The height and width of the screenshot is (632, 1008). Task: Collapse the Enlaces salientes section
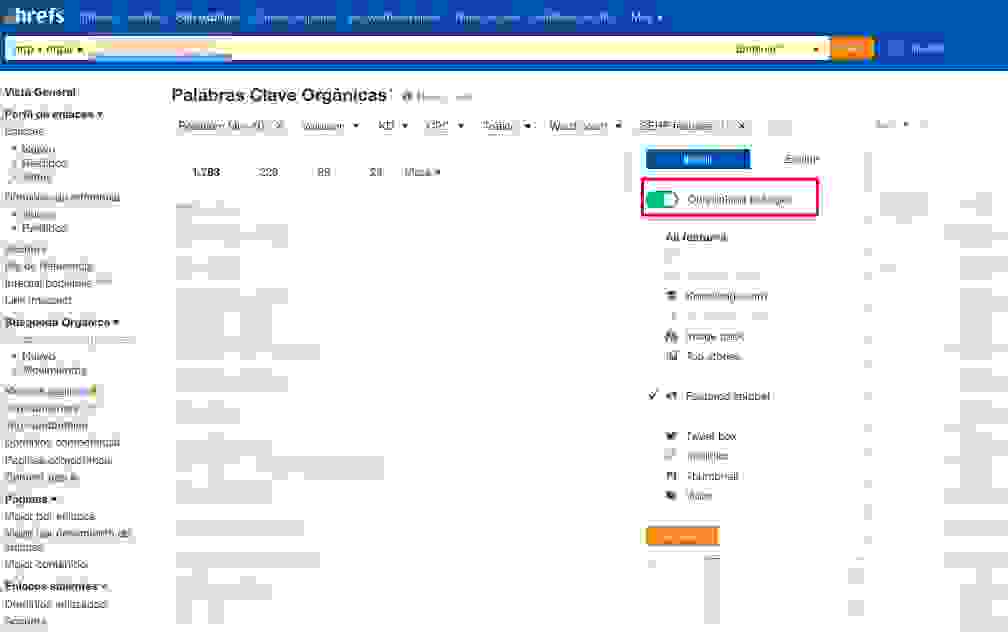click(x=57, y=586)
